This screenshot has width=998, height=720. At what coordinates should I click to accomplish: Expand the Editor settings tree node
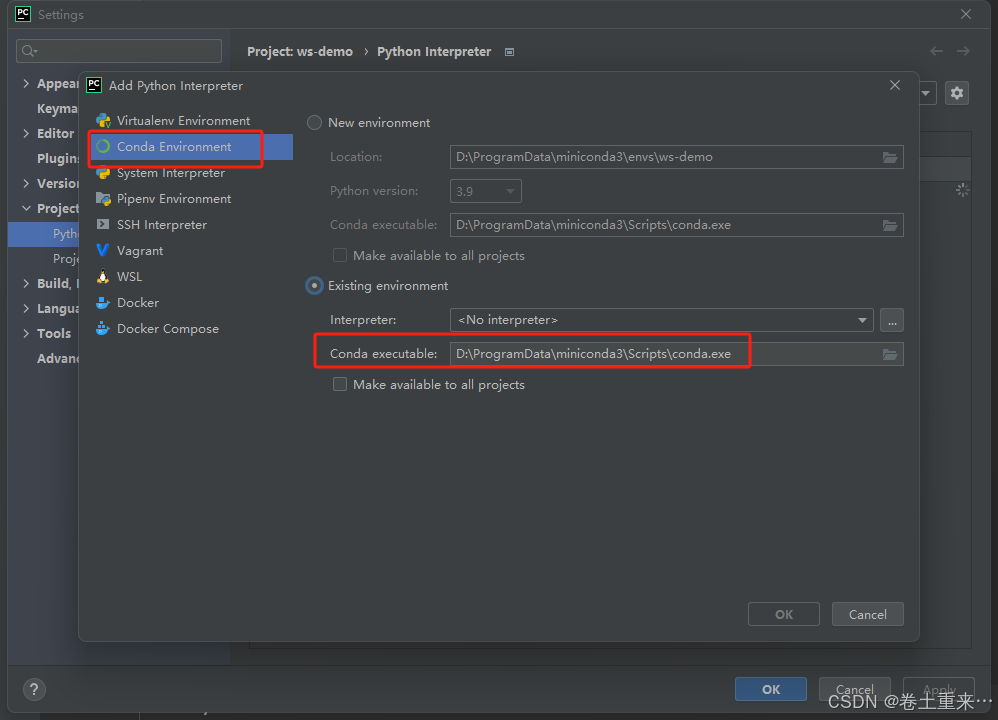[x=26, y=133]
